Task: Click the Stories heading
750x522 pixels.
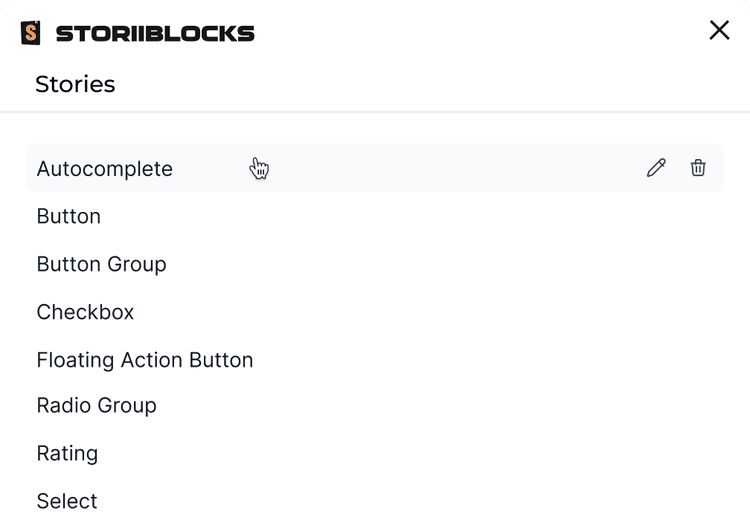Action: [x=75, y=84]
